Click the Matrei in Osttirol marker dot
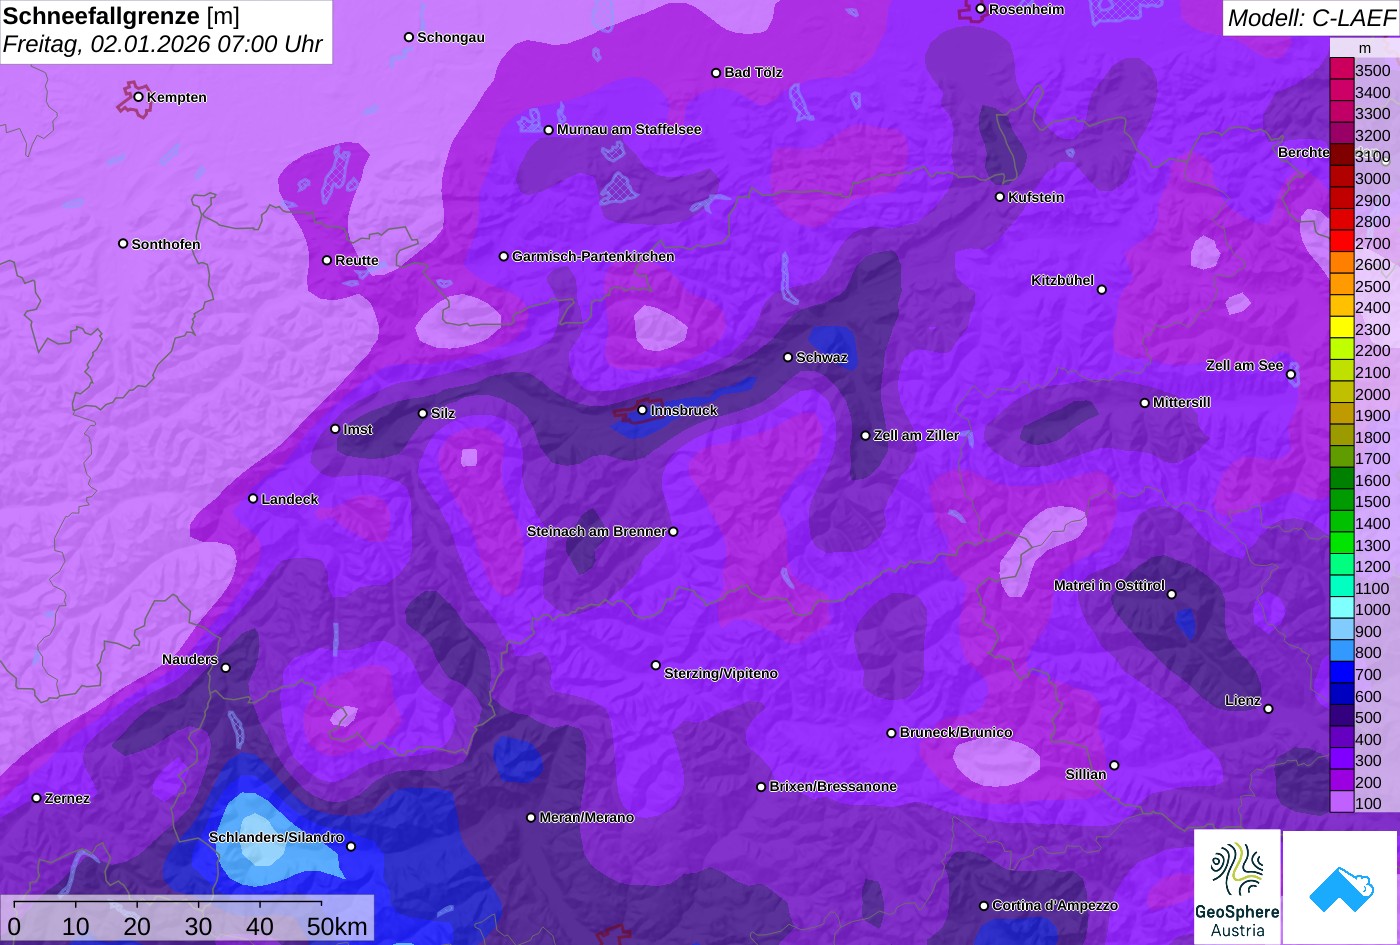The width and height of the screenshot is (1400, 945). coord(1172,594)
